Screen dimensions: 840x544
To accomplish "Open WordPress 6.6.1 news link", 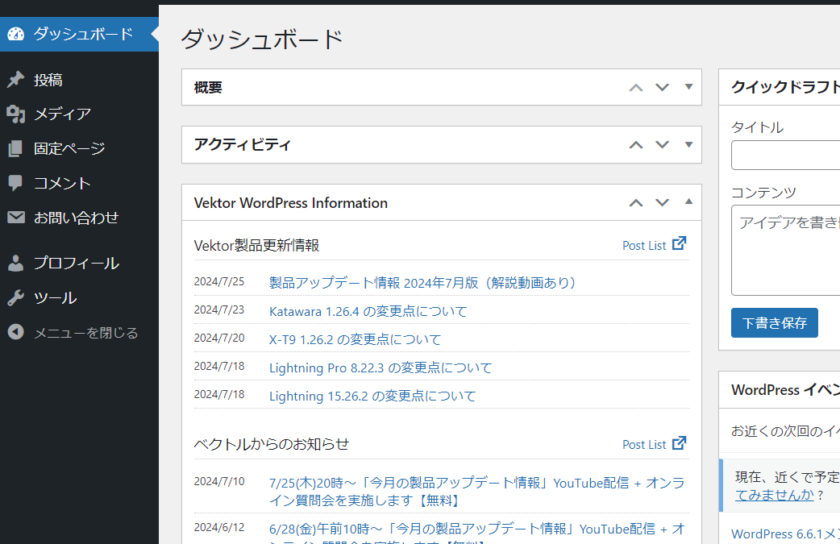I will [785, 534].
